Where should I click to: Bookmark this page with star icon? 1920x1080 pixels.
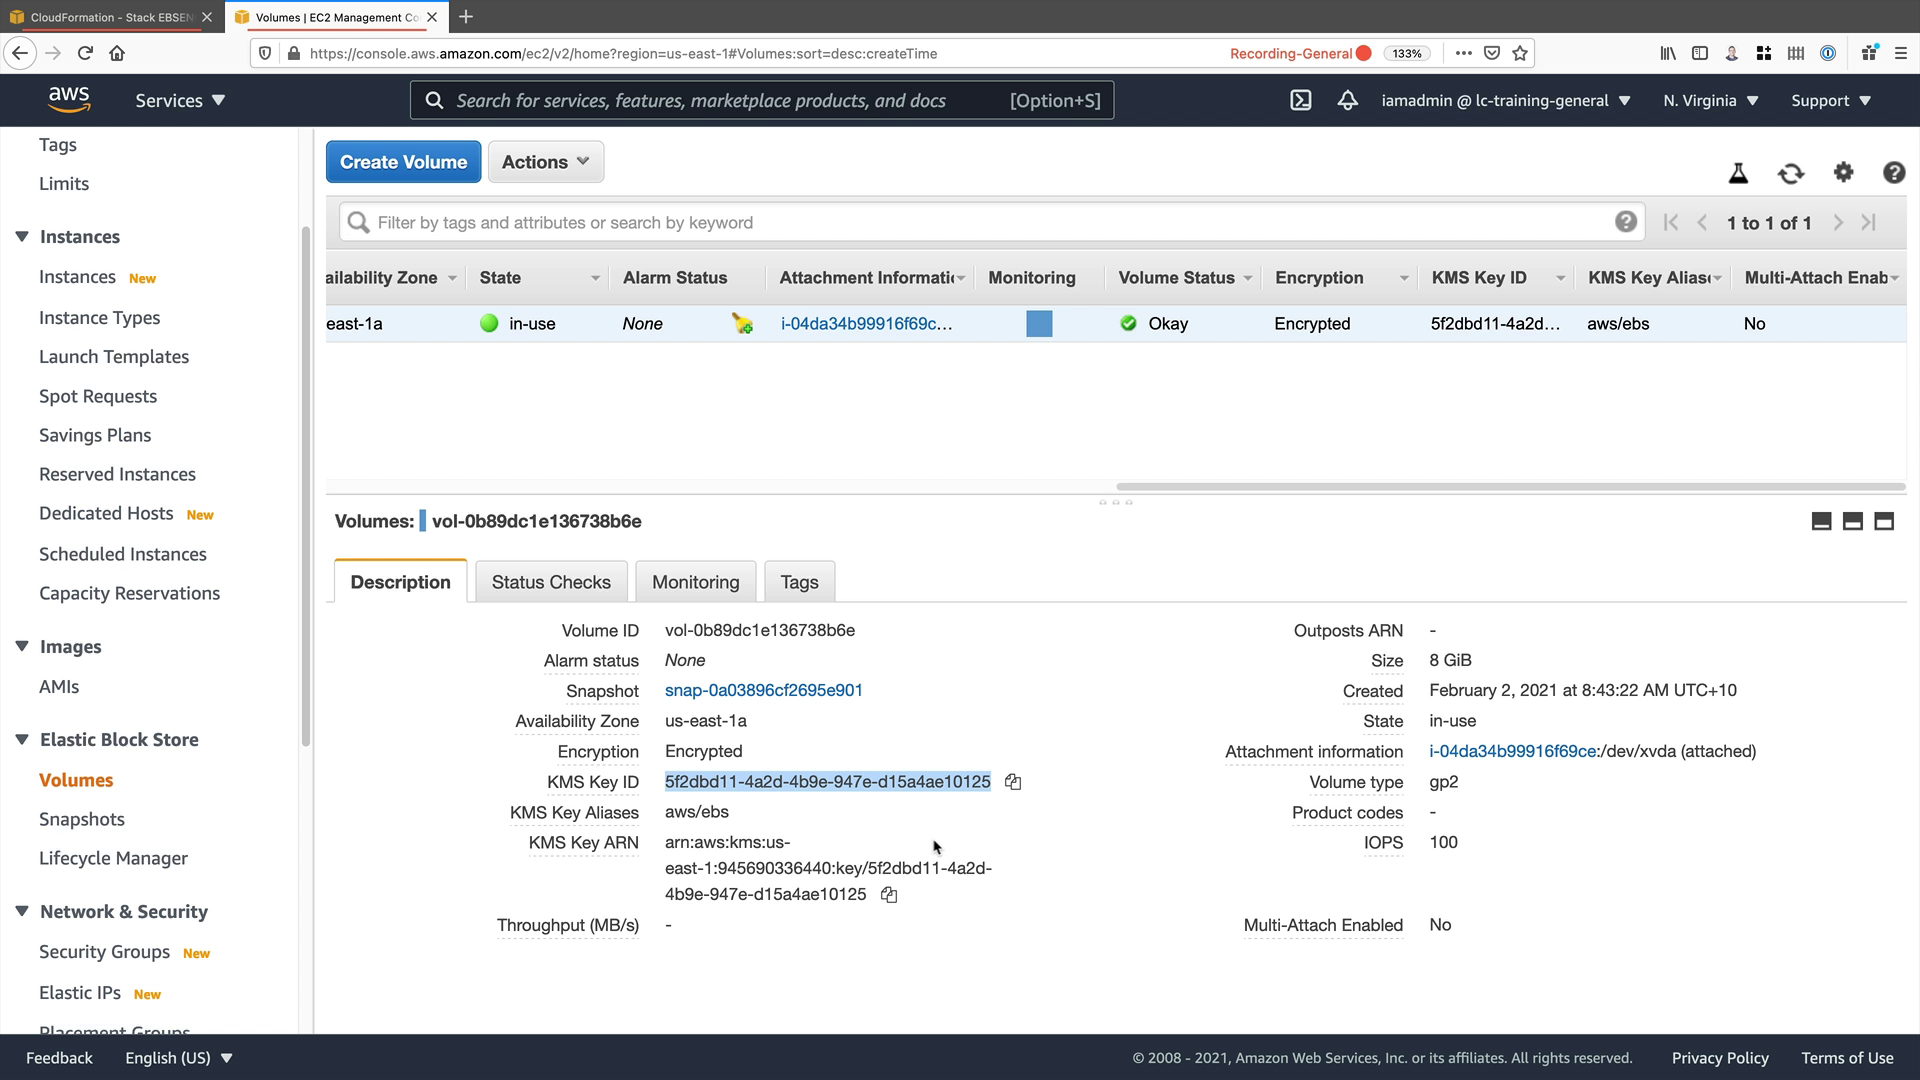click(x=1520, y=53)
